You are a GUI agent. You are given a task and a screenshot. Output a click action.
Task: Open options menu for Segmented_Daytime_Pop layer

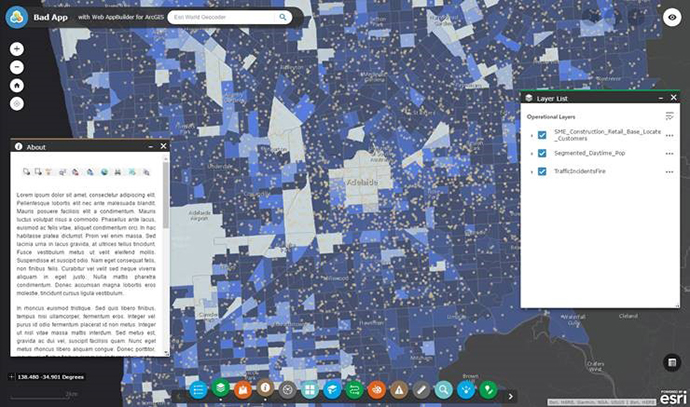click(x=669, y=154)
